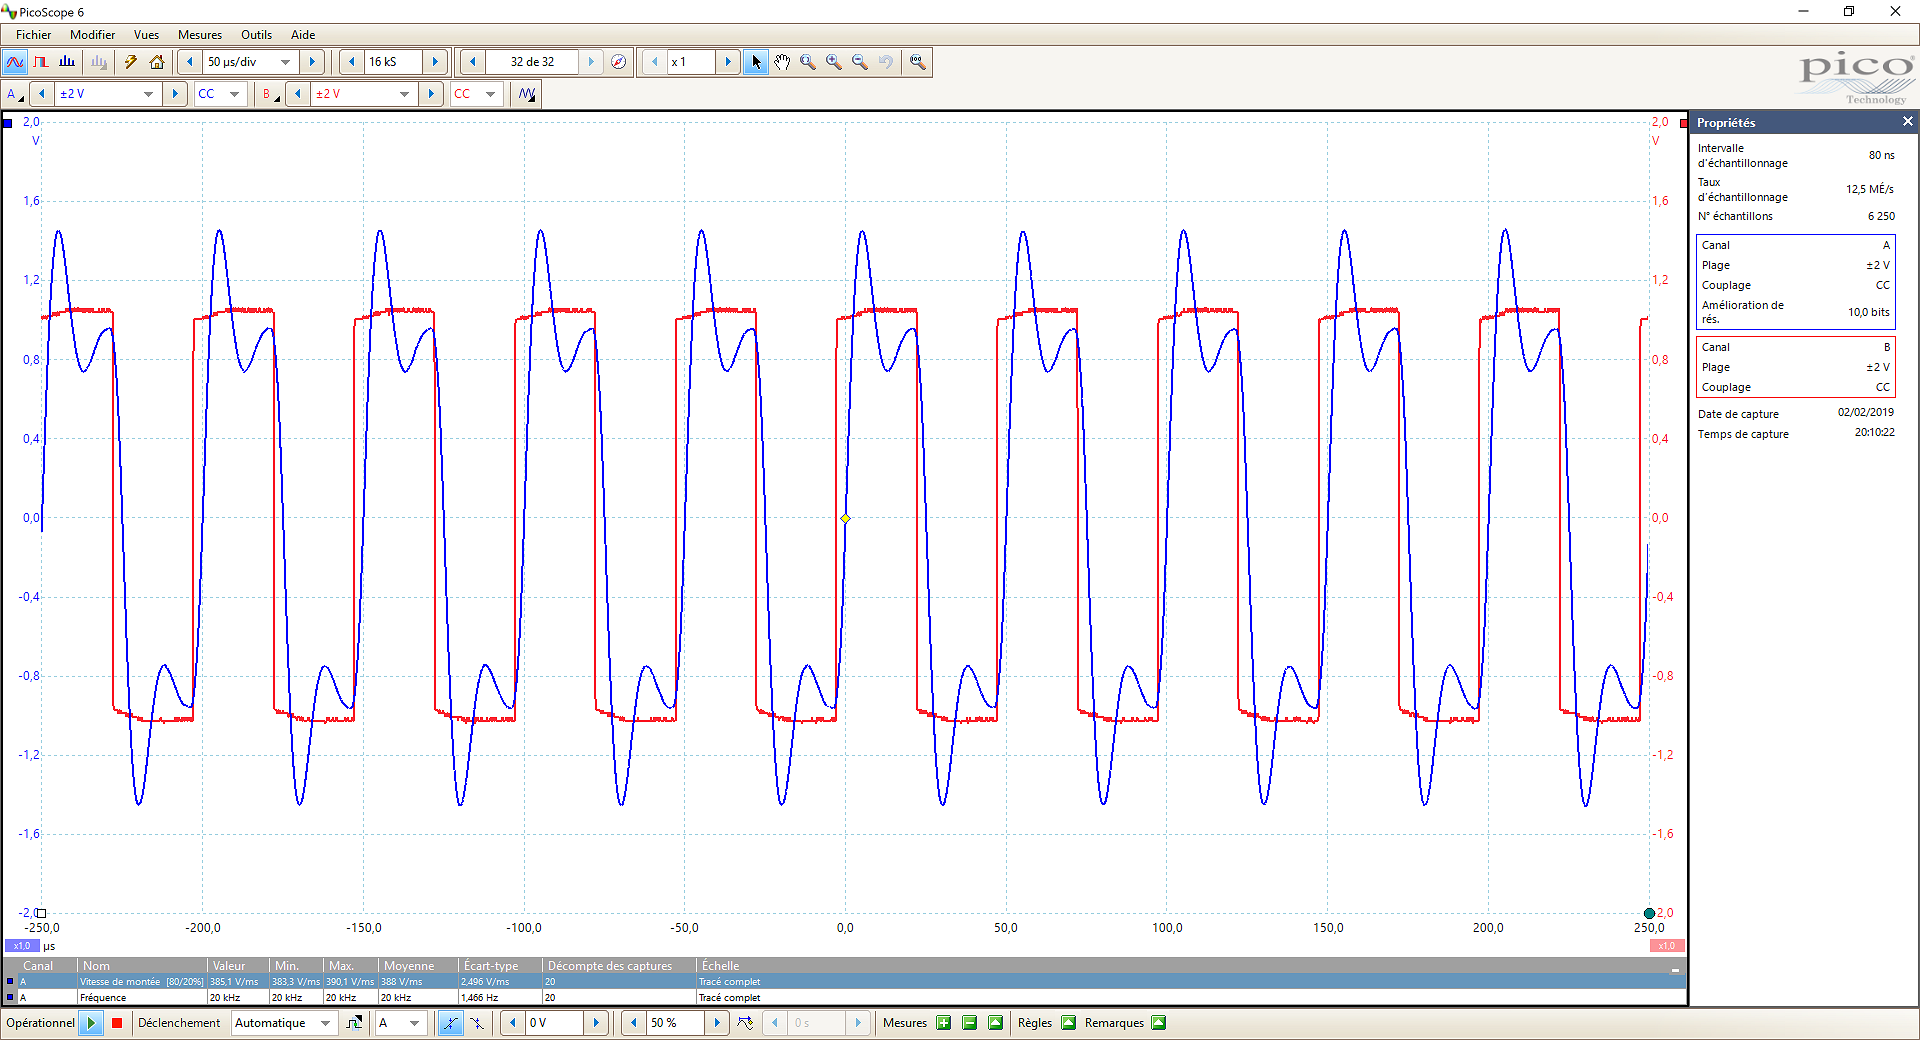Open advanced trigger settings icon
This screenshot has height=1040, width=1920.
click(354, 1023)
